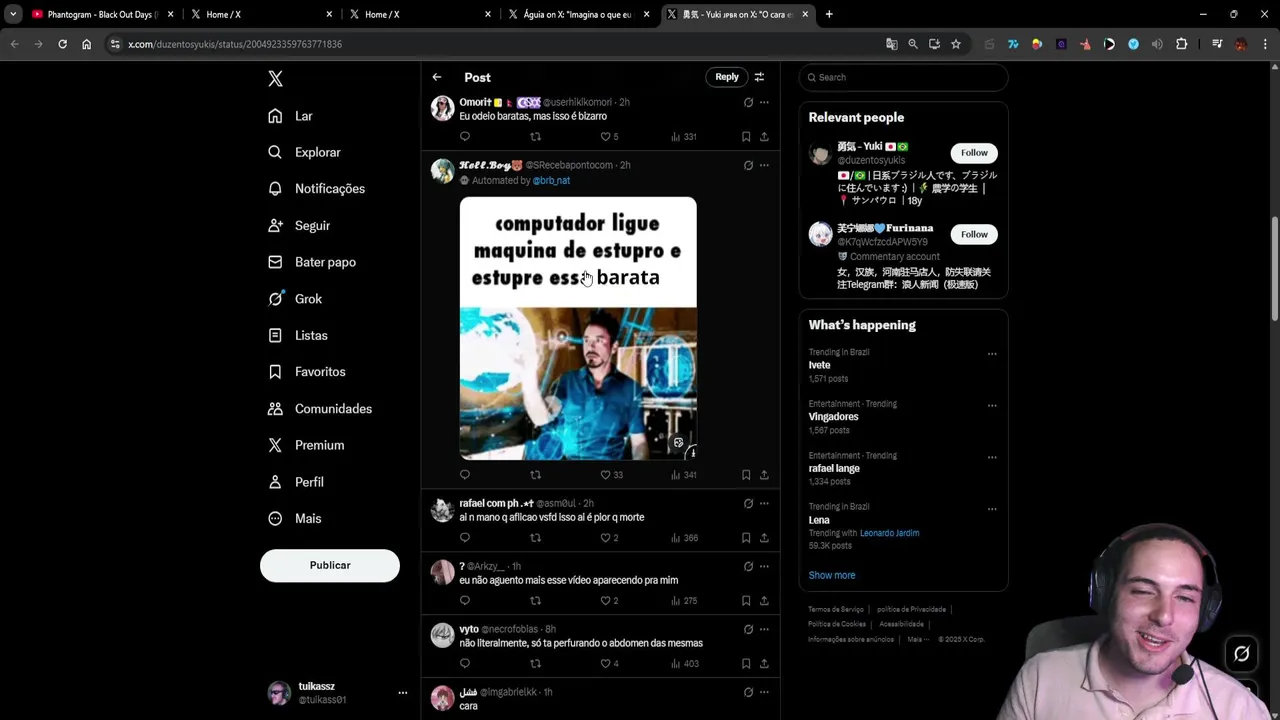Open more menu on Omori's reply

coord(764,102)
